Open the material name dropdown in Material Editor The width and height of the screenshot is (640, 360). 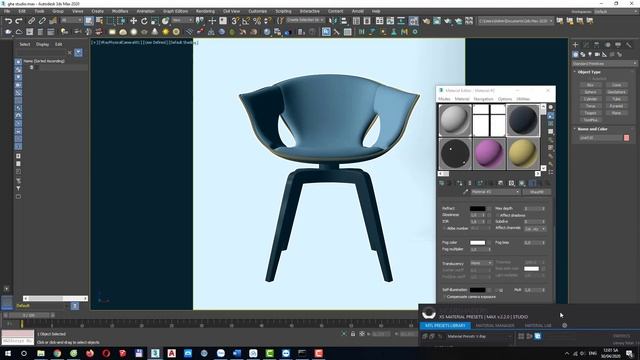(x=495, y=192)
